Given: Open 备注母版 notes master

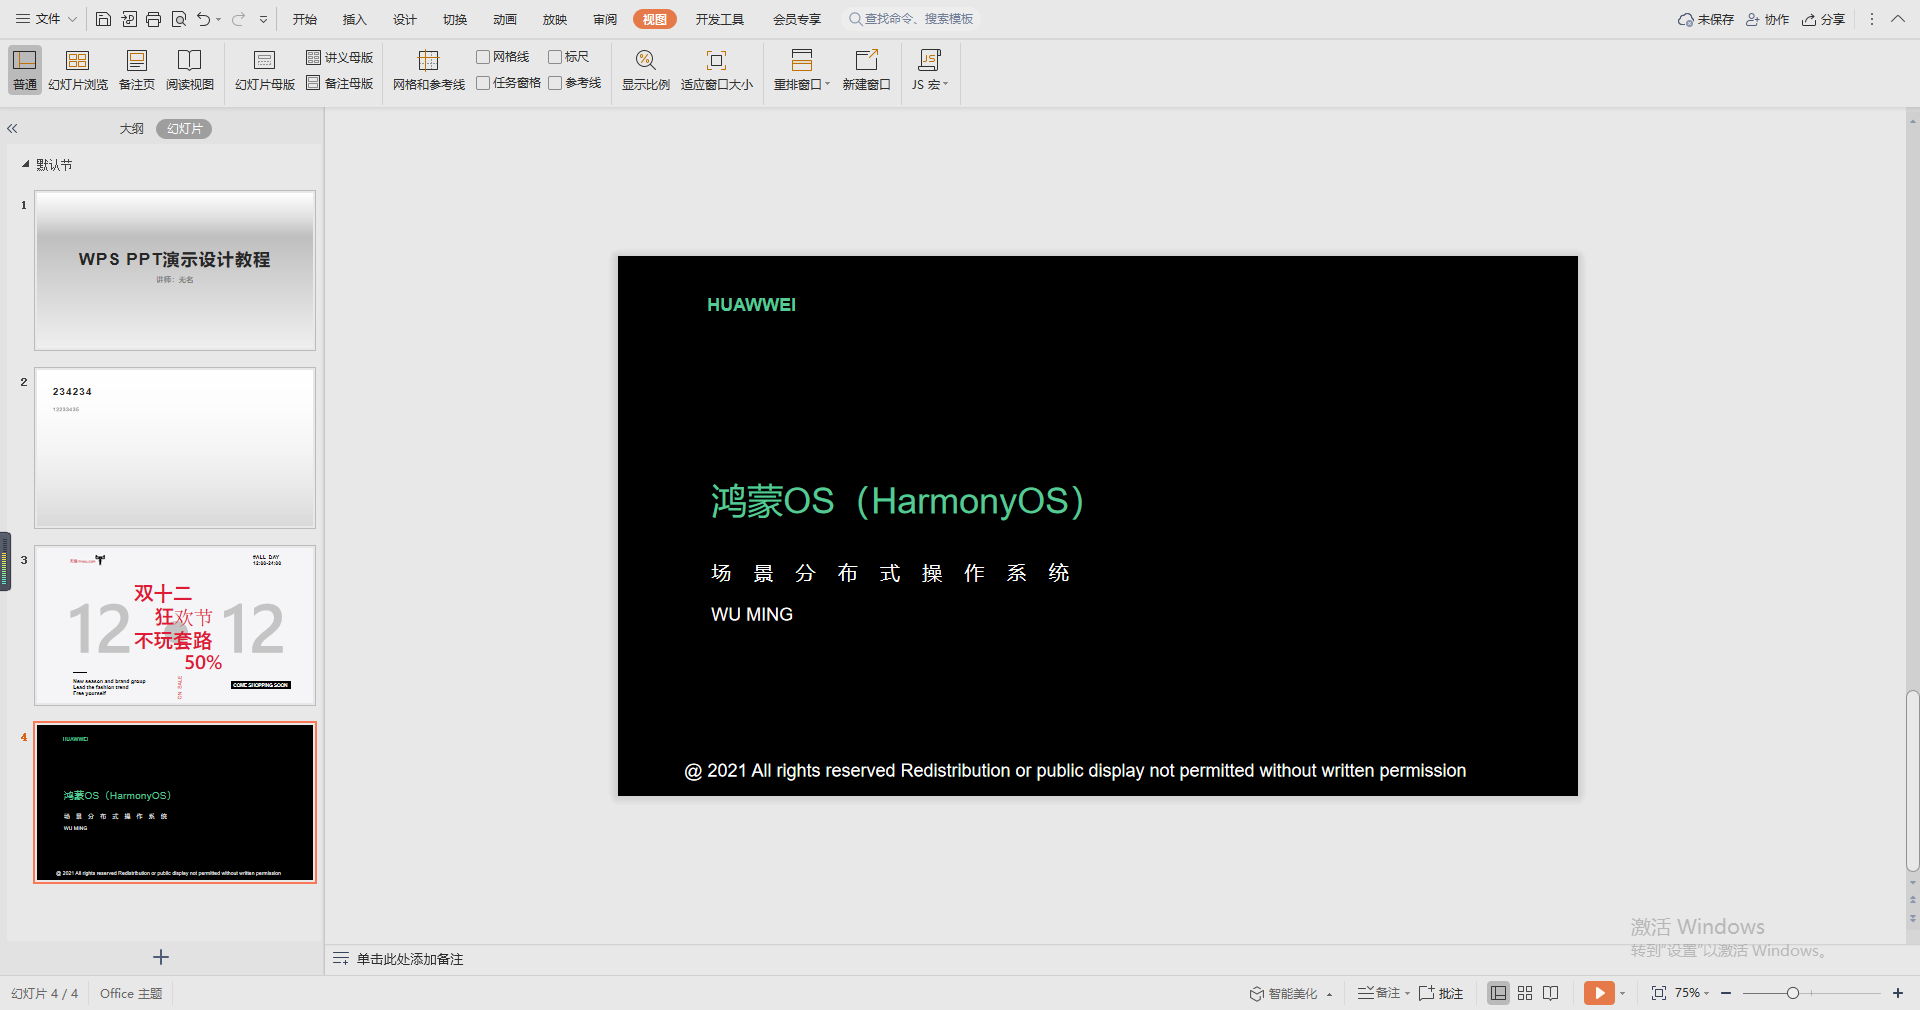Looking at the screenshot, I should coord(340,83).
